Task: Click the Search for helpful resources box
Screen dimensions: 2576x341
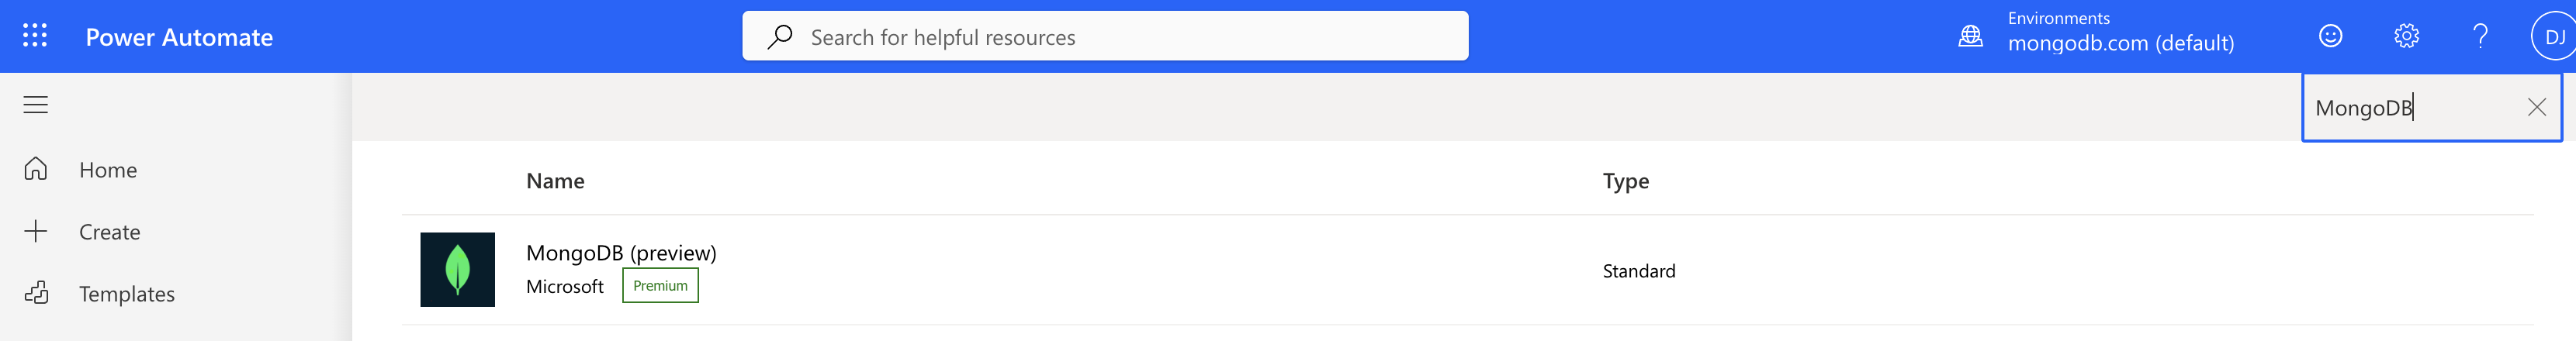Action: click(x=1105, y=36)
